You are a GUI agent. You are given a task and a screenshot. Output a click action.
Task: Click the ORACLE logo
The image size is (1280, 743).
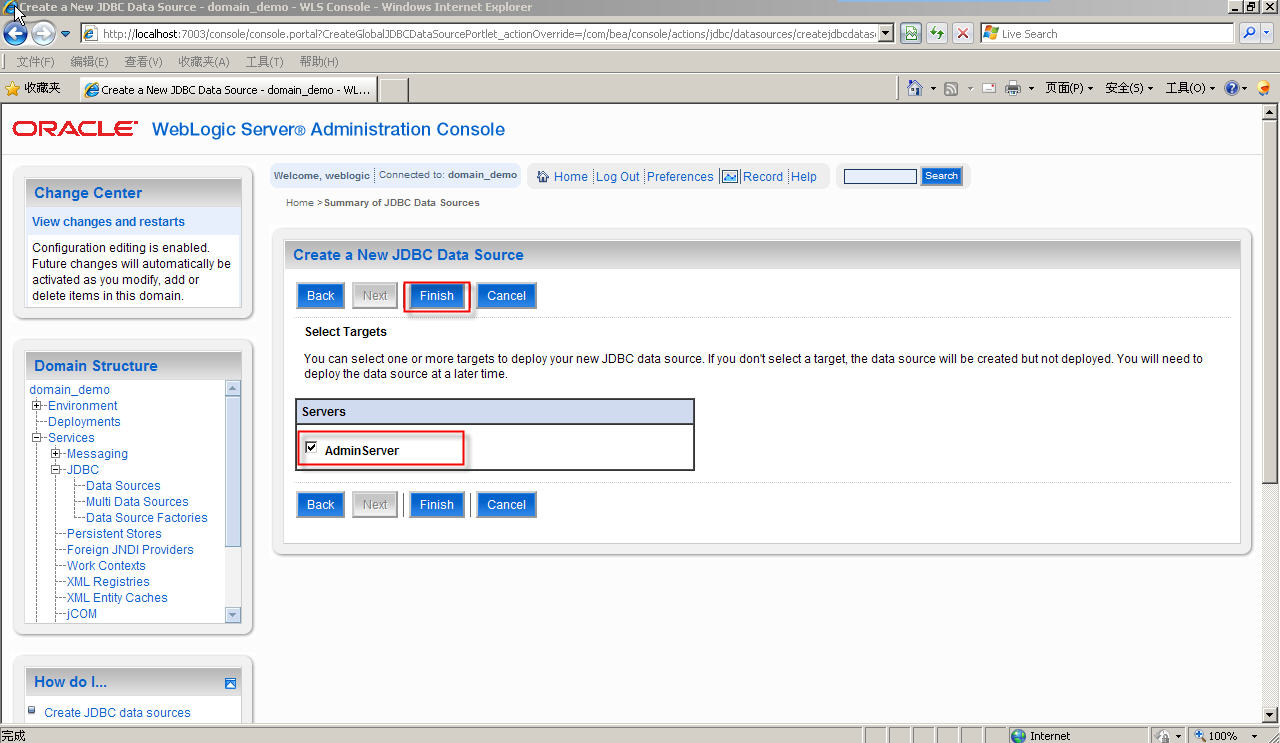click(75, 129)
